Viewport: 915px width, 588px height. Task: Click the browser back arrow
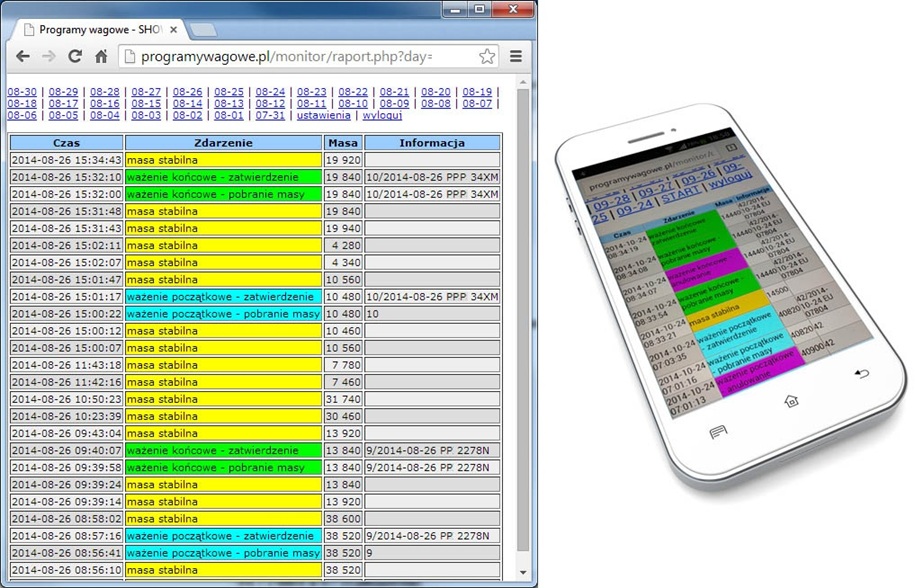(22, 57)
